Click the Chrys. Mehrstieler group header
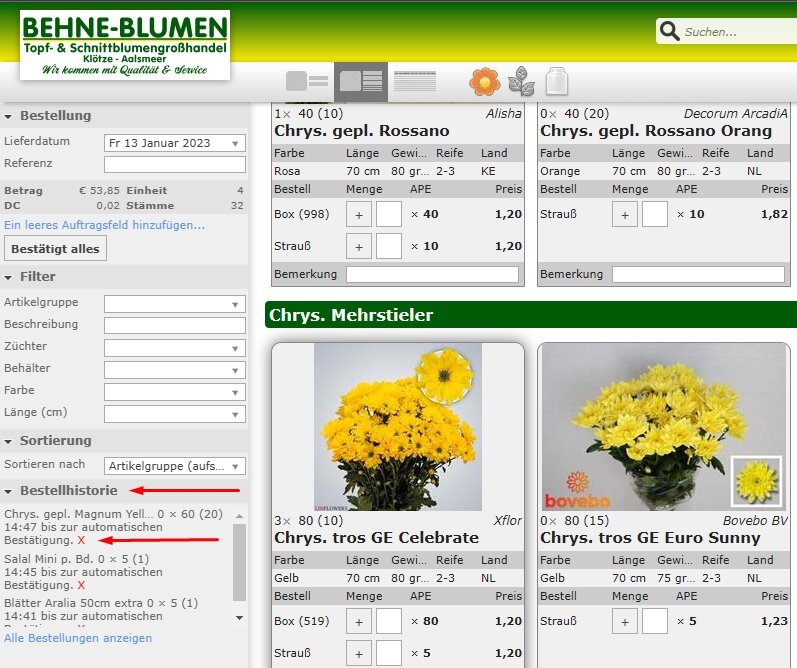797x668 pixels. [531, 315]
